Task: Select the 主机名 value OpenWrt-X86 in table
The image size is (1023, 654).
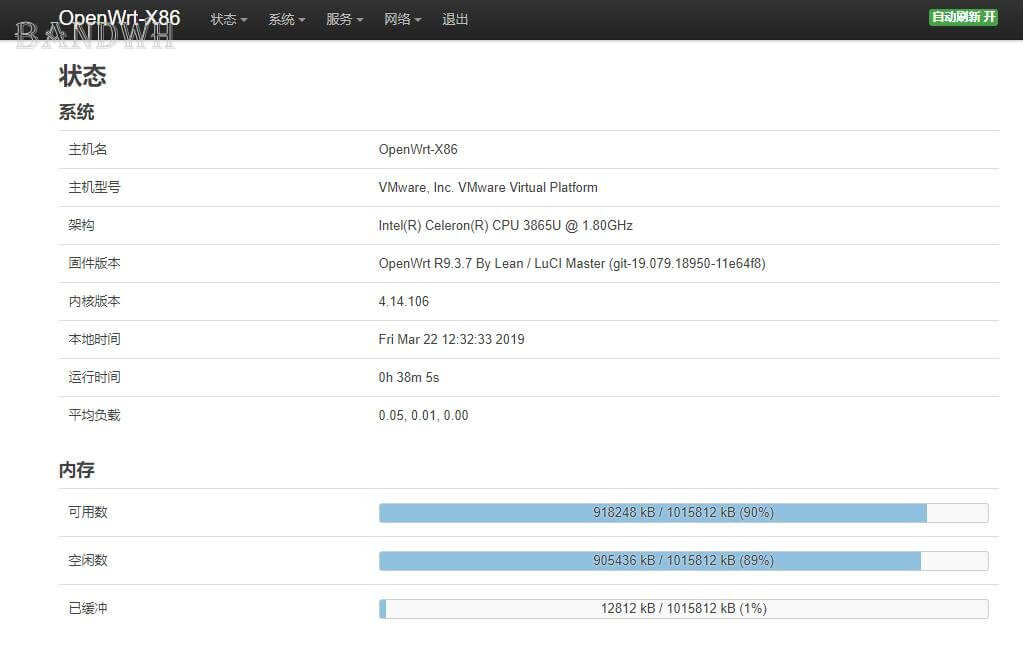Action: pyautogui.click(x=417, y=149)
